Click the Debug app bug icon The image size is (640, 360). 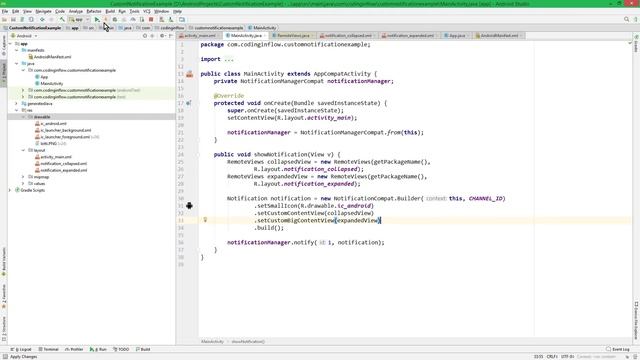tap(115, 20)
